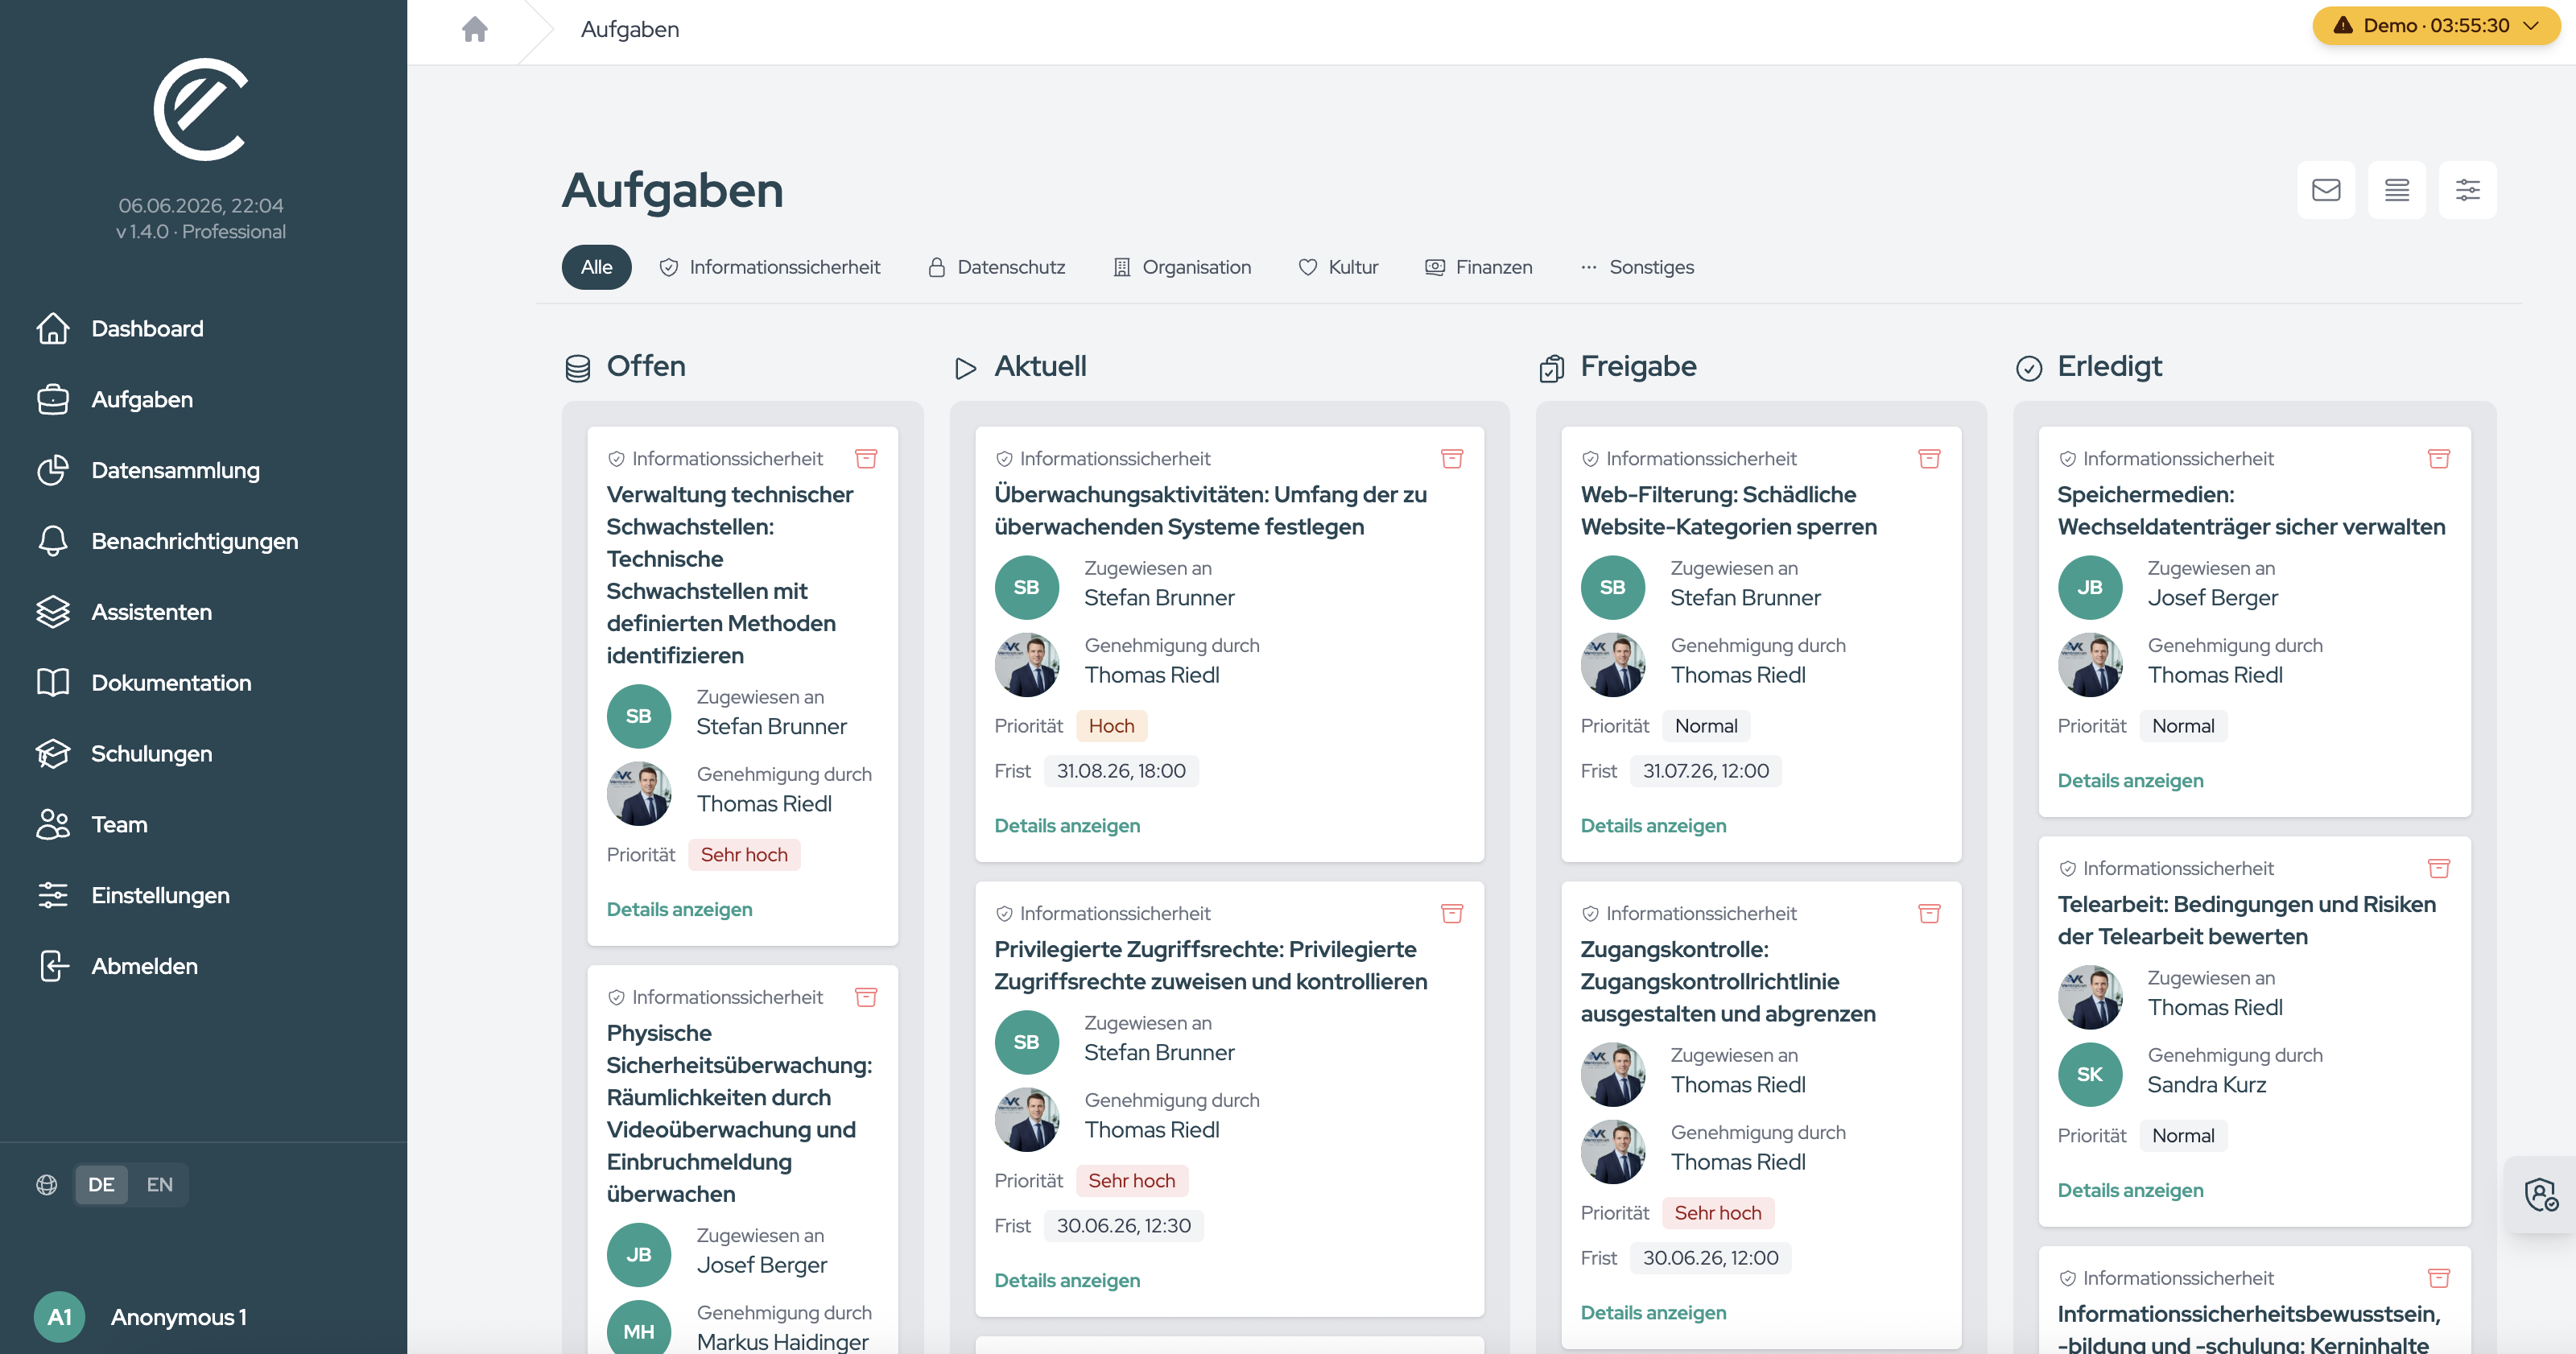This screenshot has height=1354, width=2576.
Task: Click the Erledigt column heading
Action: (2109, 366)
